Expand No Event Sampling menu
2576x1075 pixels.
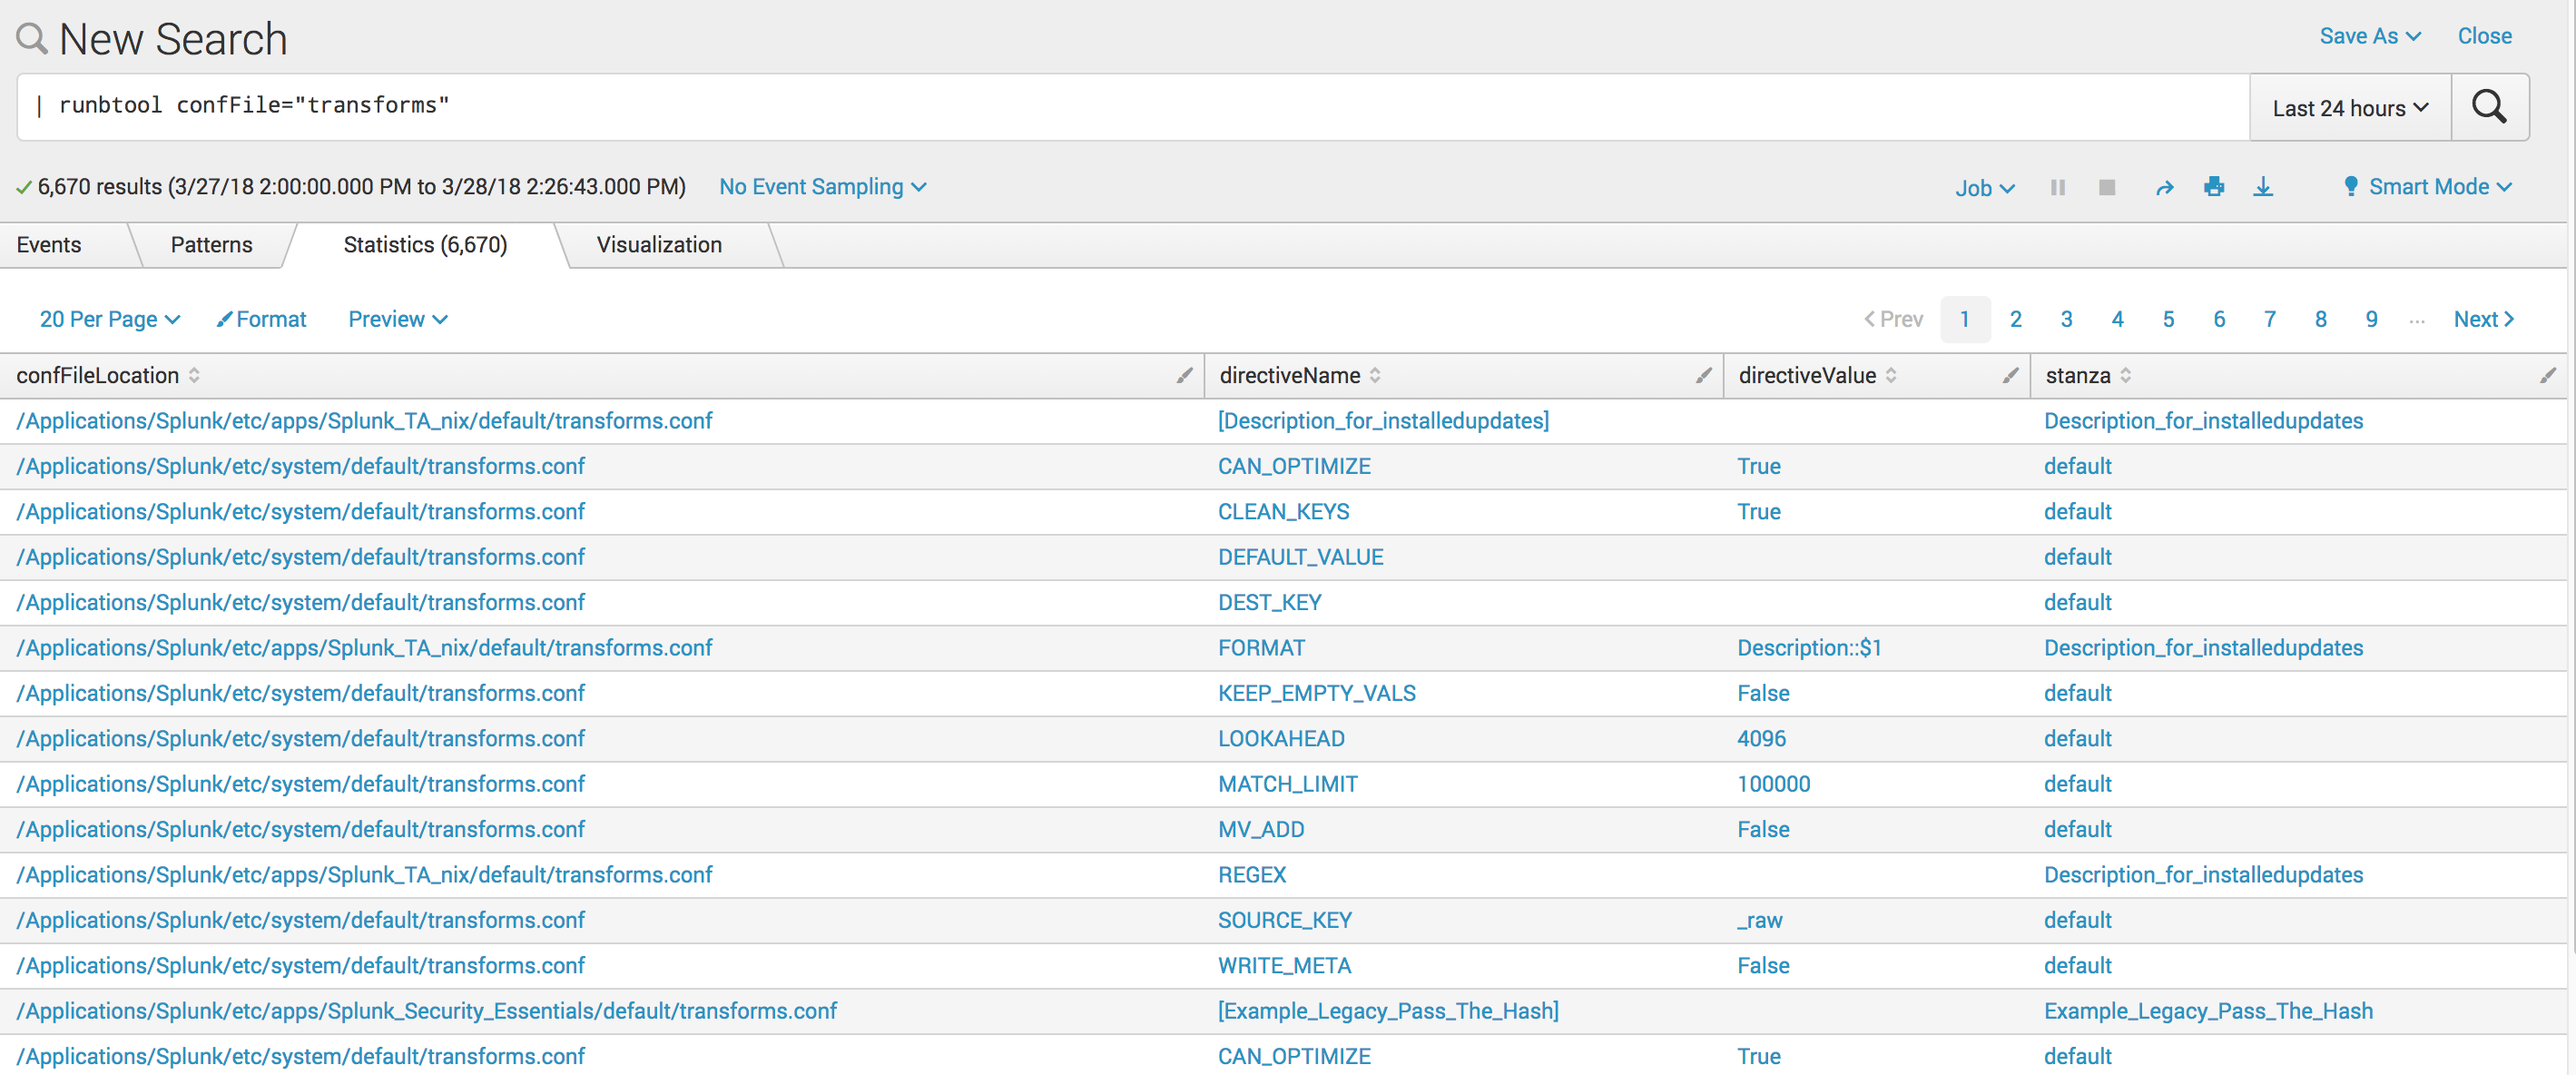[822, 187]
